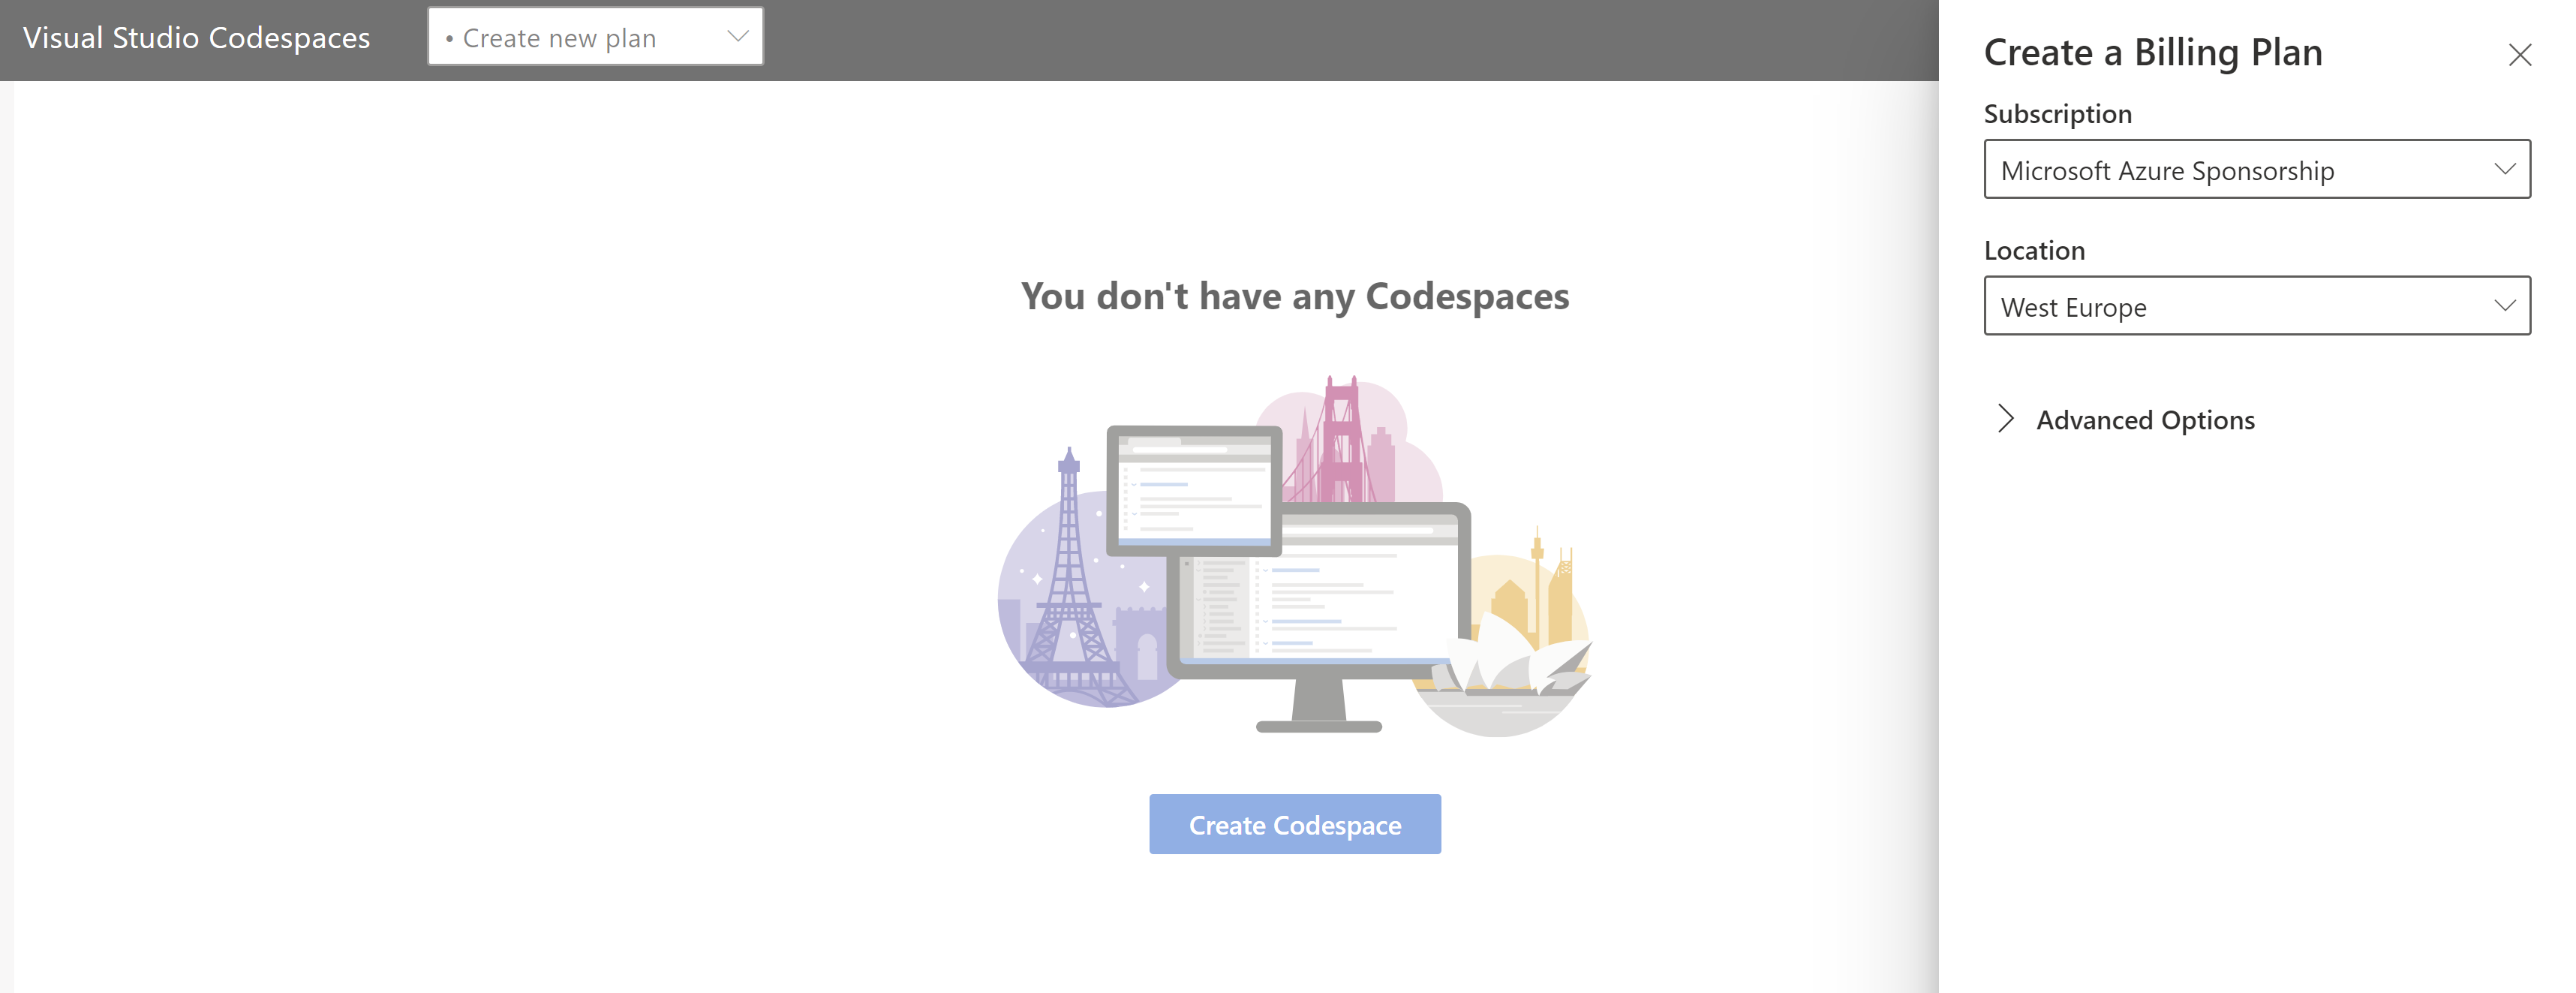Click the You don't have any Codespaces heading
This screenshot has width=2576, height=993.
[1294, 296]
